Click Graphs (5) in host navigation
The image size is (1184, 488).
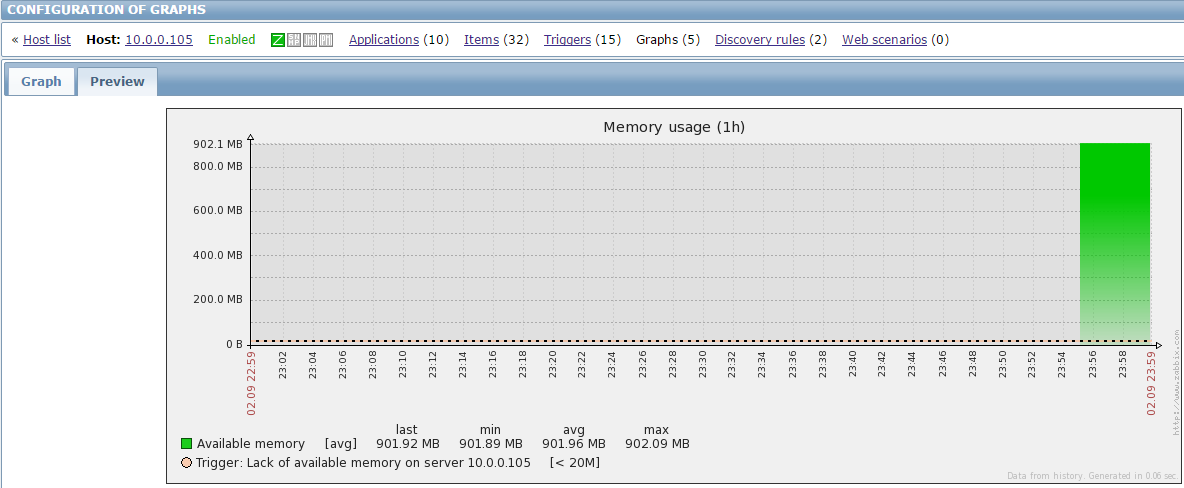click(668, 39)
